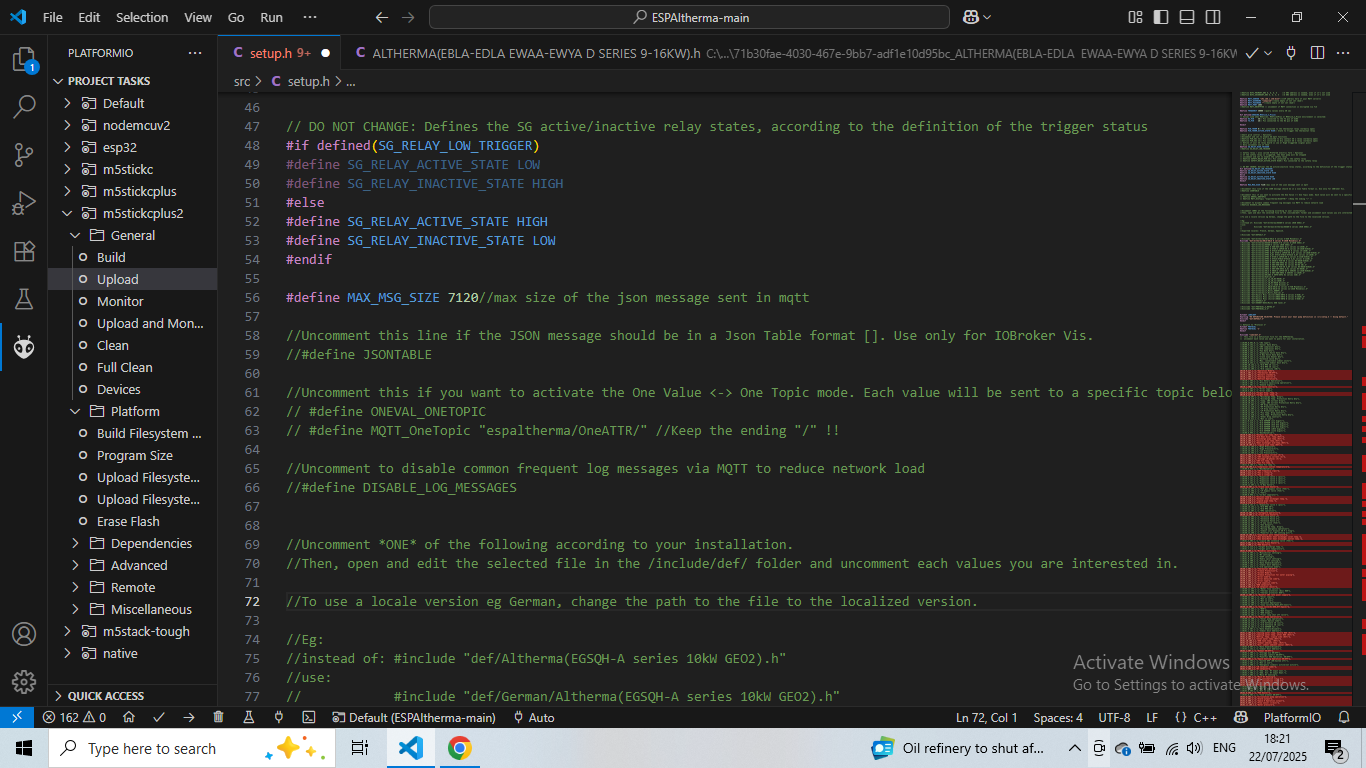1366x768 pixels.
Task: Open the Extensions view in activity bar
Action: coord(24,251)
